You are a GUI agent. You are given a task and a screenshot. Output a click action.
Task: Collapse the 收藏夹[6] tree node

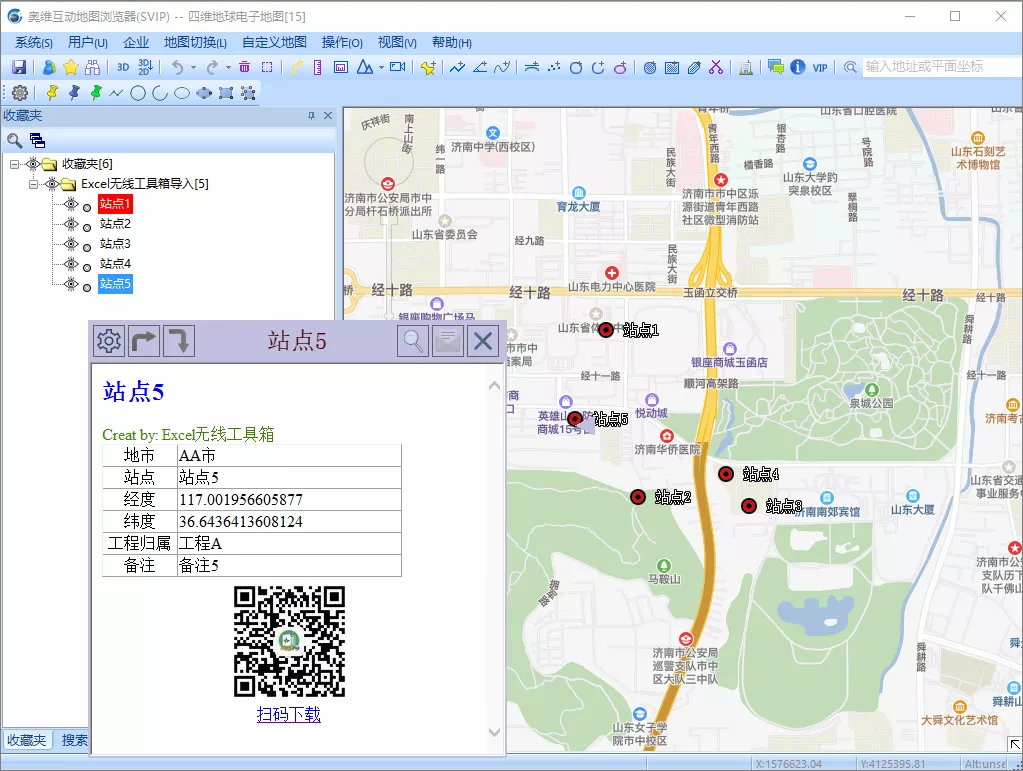pos(14,164)
